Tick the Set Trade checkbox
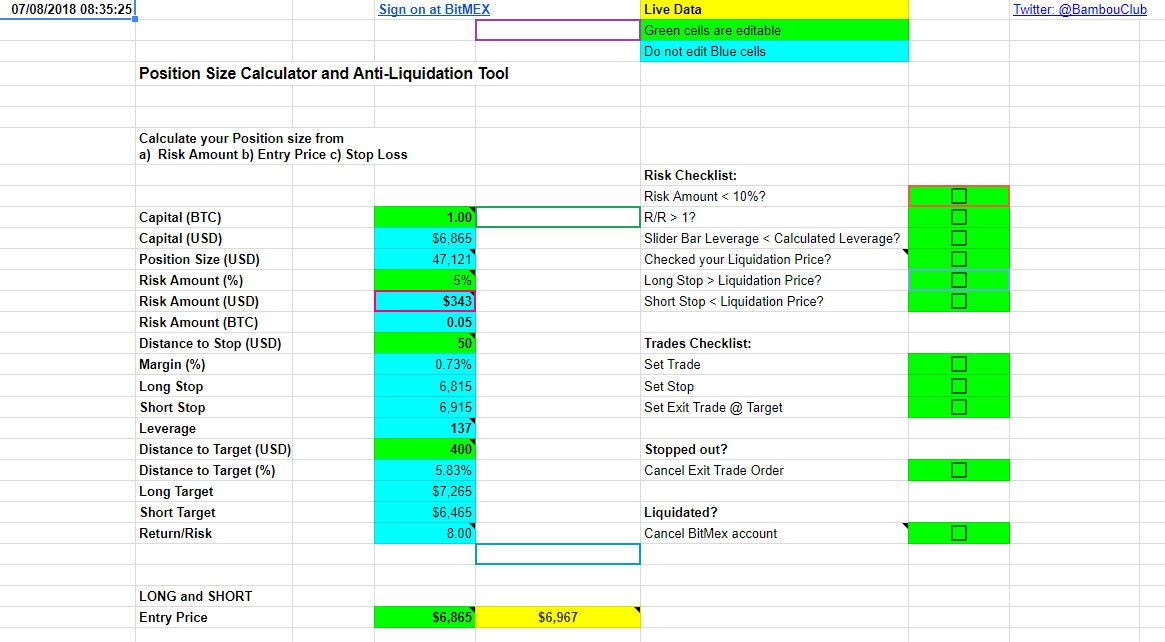This screenshot has width=1165, height=642. pyautogui.click(x=958, y=364)
